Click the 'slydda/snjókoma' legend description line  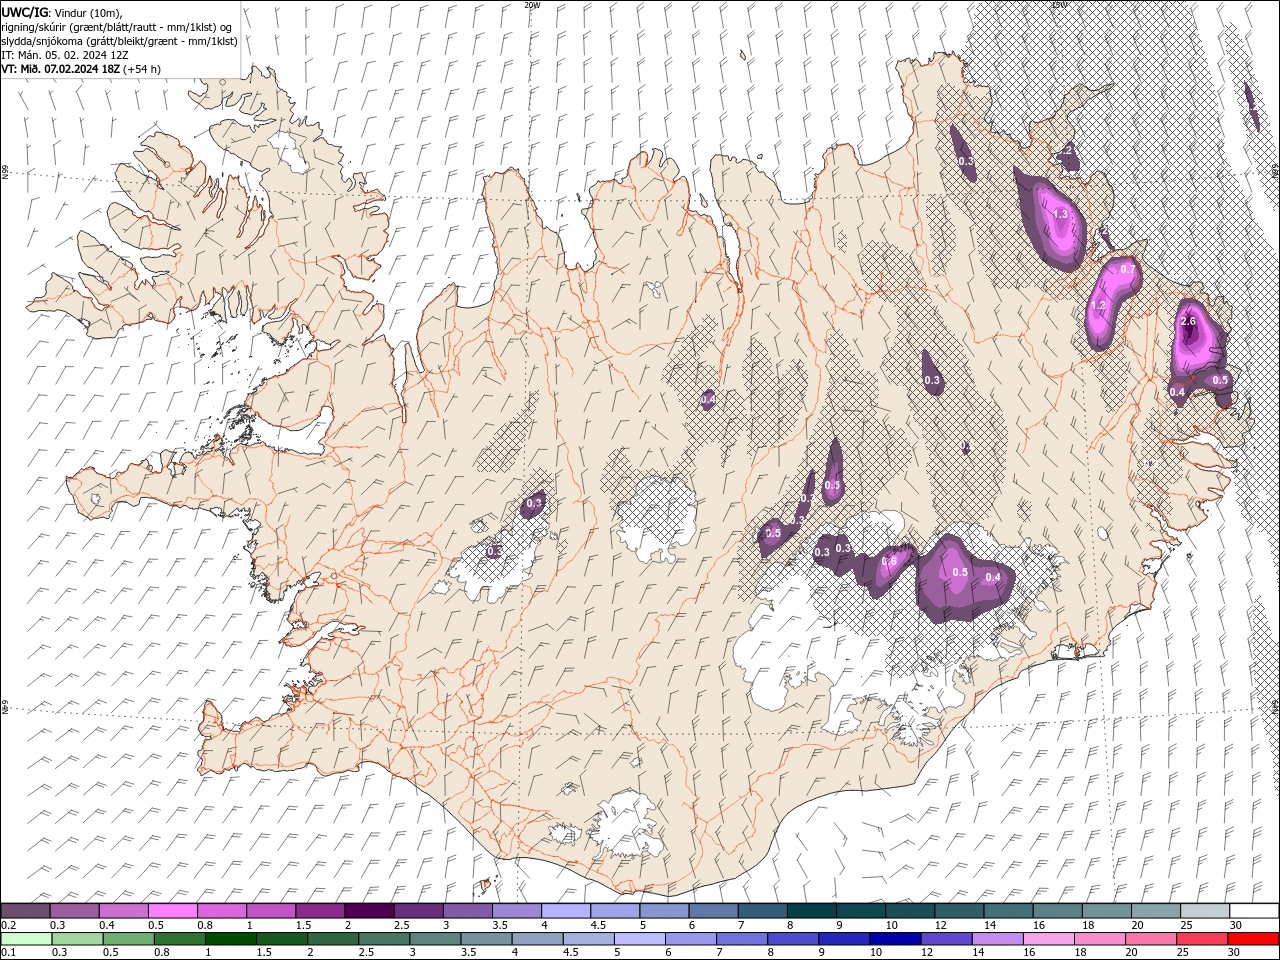(119, 41)
